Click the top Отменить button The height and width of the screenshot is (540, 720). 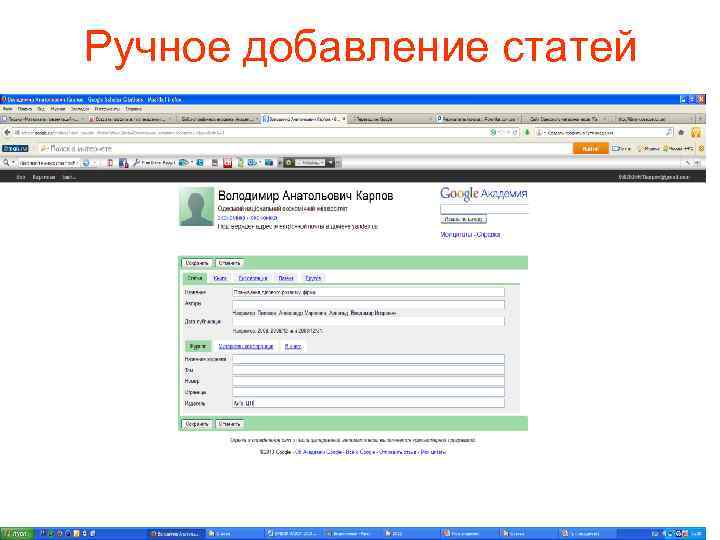point(229,263)
